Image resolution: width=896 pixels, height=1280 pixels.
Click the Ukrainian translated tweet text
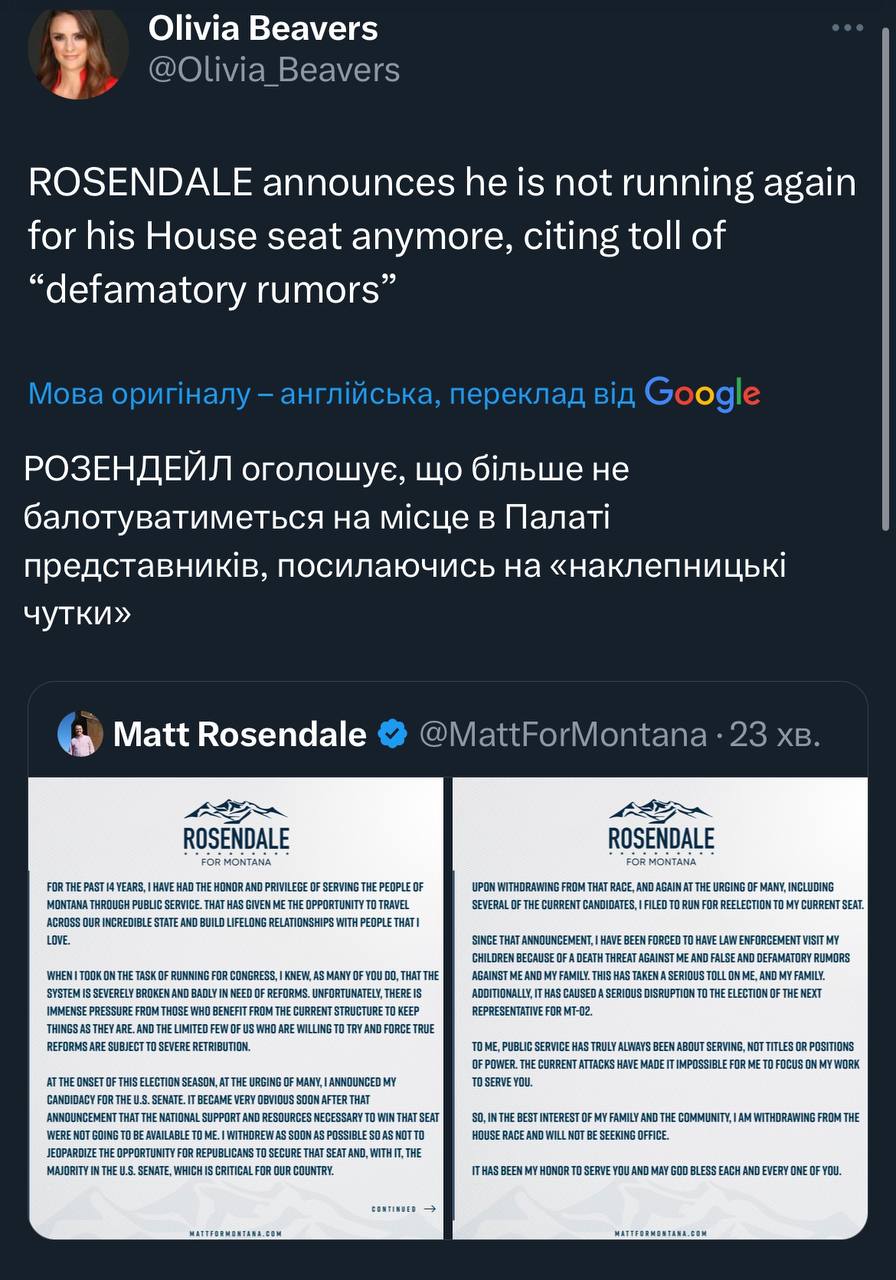(x=400, y=540)
